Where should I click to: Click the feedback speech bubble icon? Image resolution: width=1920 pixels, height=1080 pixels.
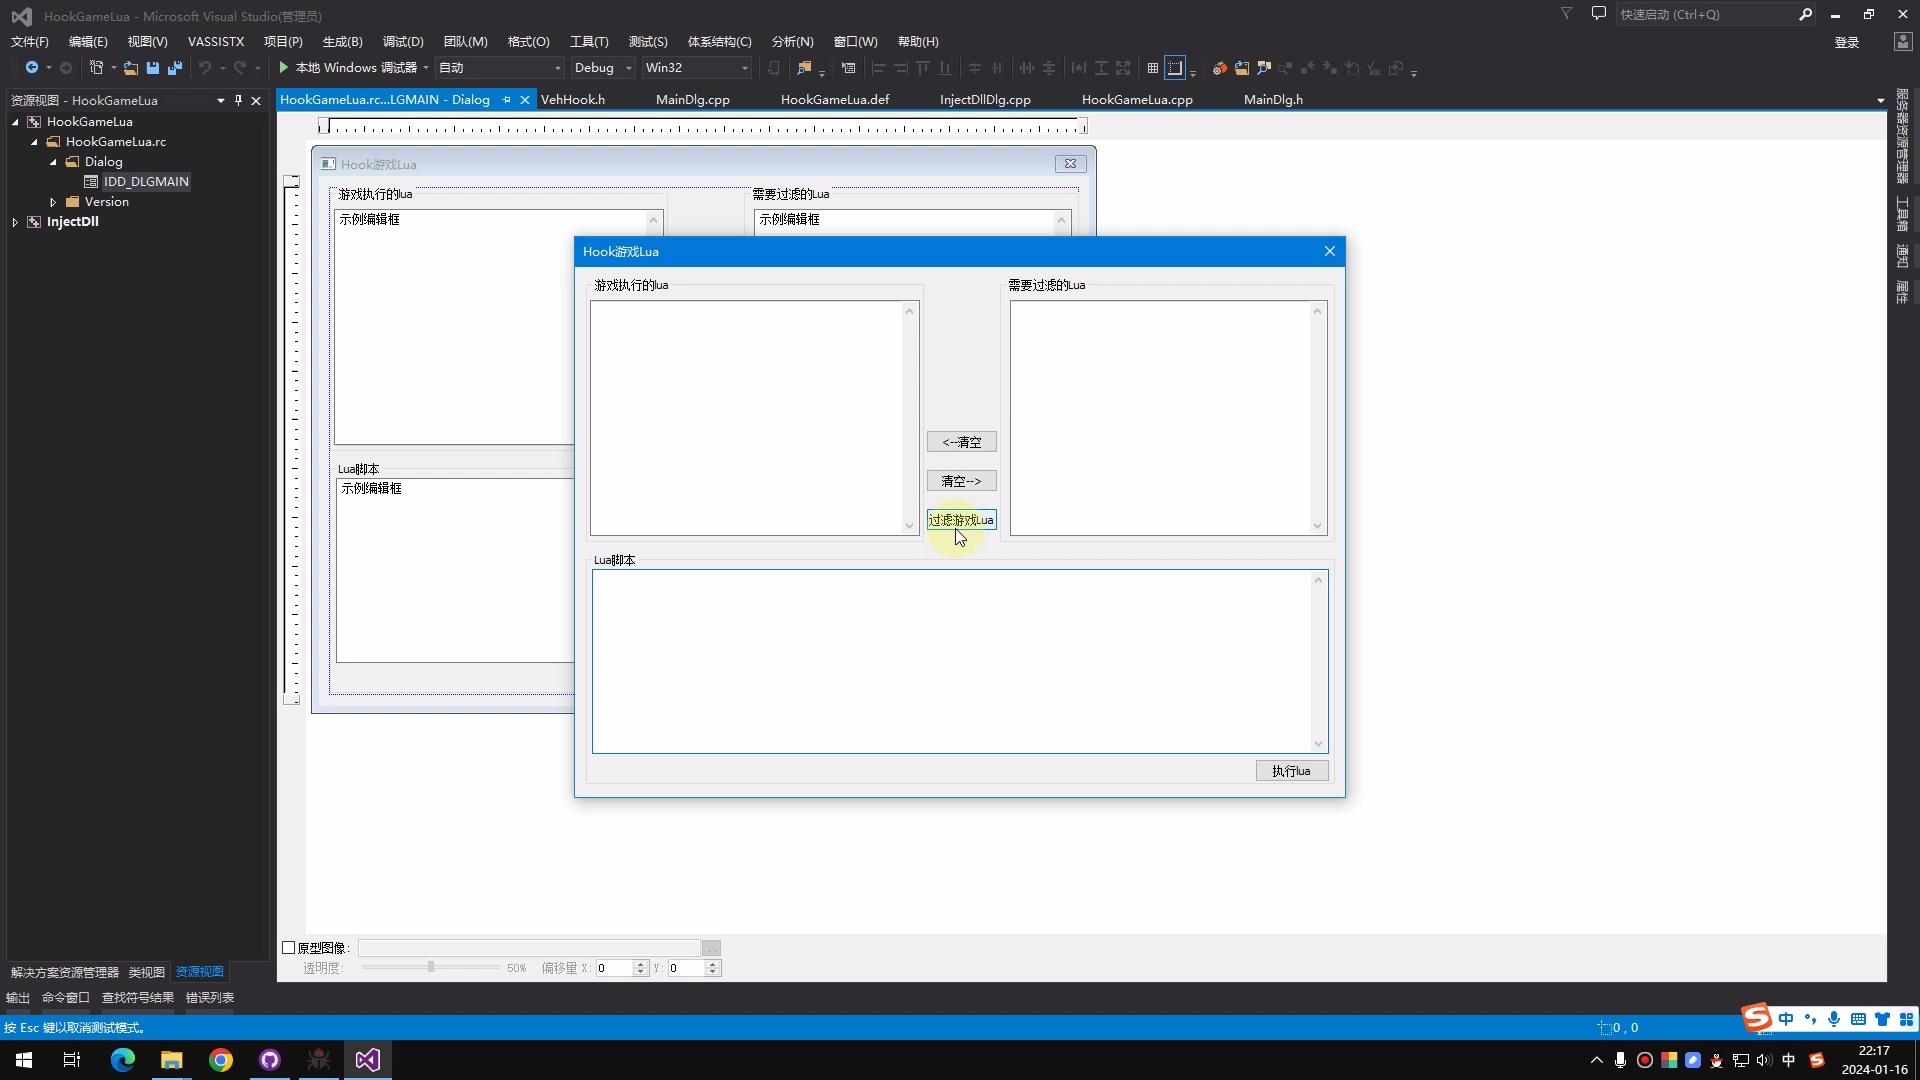click(1599, 14)
